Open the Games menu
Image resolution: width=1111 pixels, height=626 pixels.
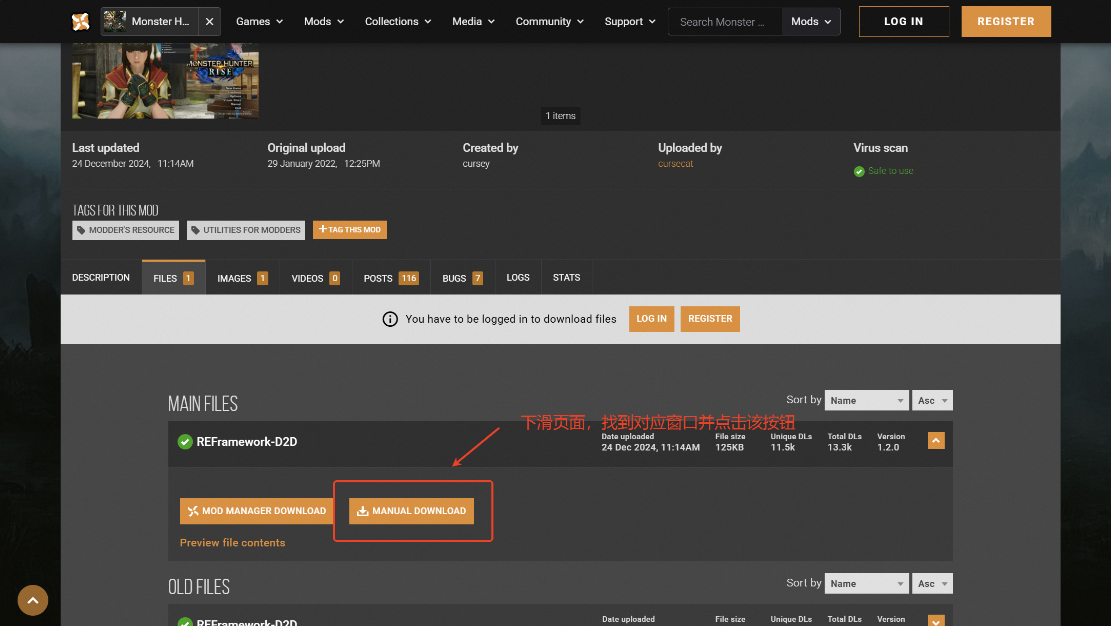(x=259, y=21)
